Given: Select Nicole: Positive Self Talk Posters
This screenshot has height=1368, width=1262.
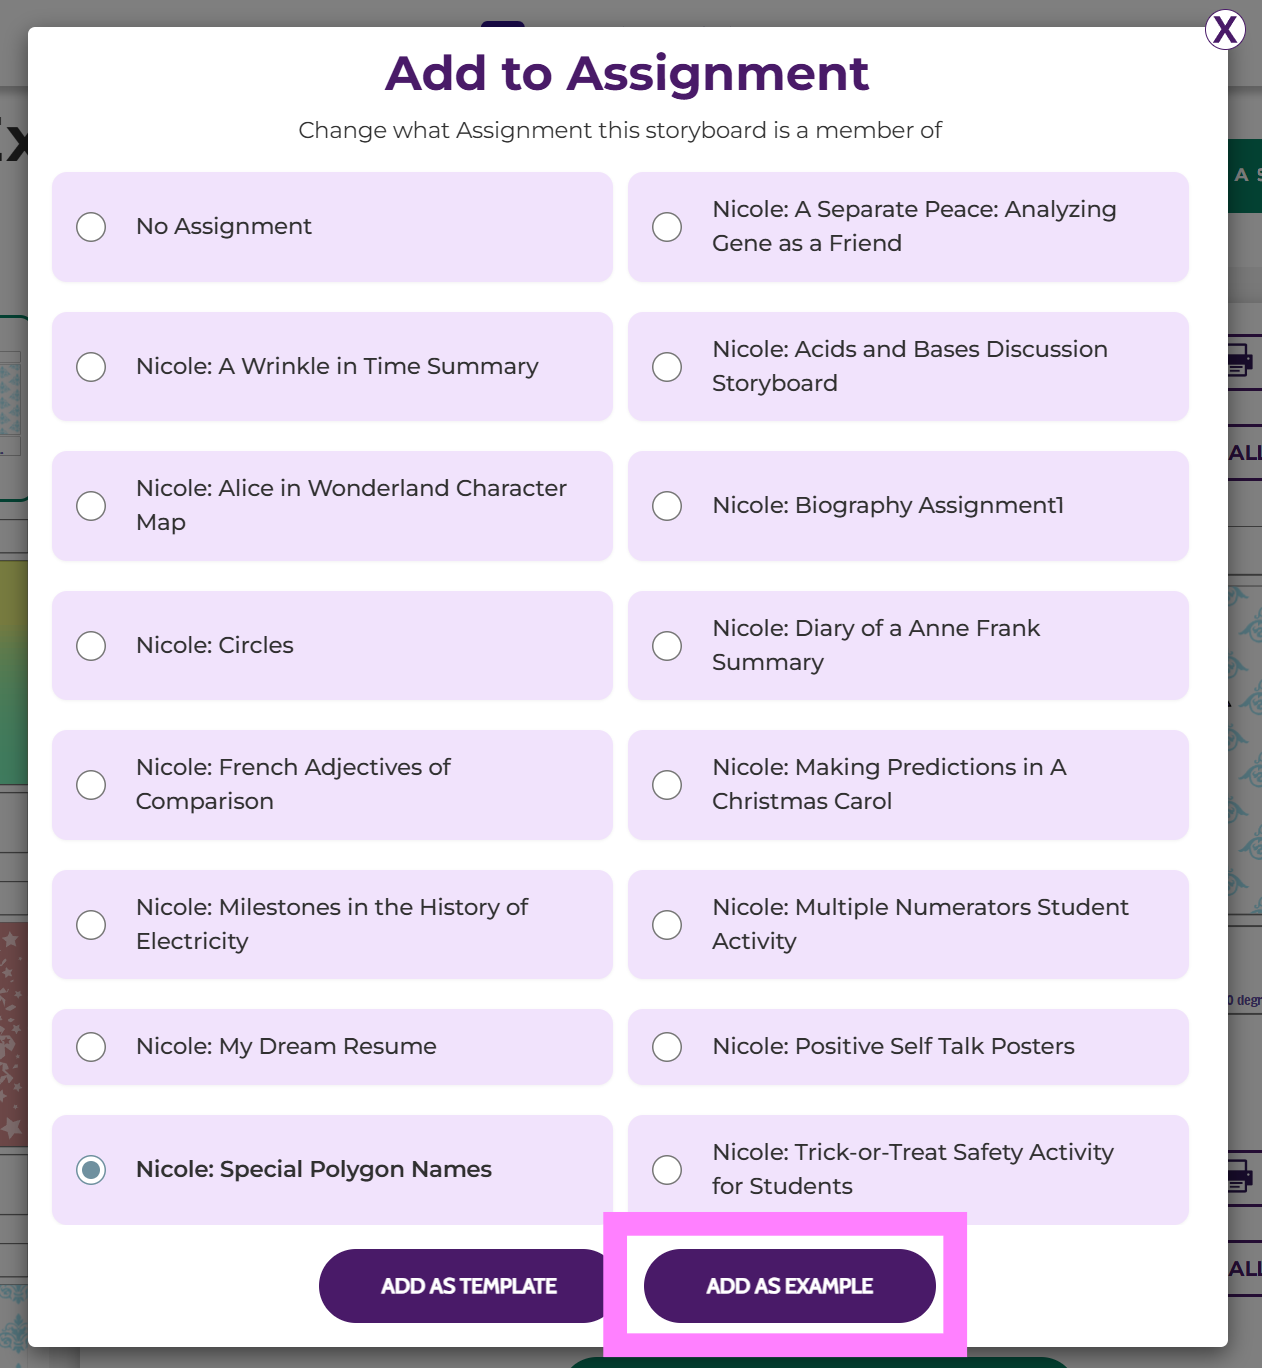Looking at the screenshot, I should (x=667, y=1047).
